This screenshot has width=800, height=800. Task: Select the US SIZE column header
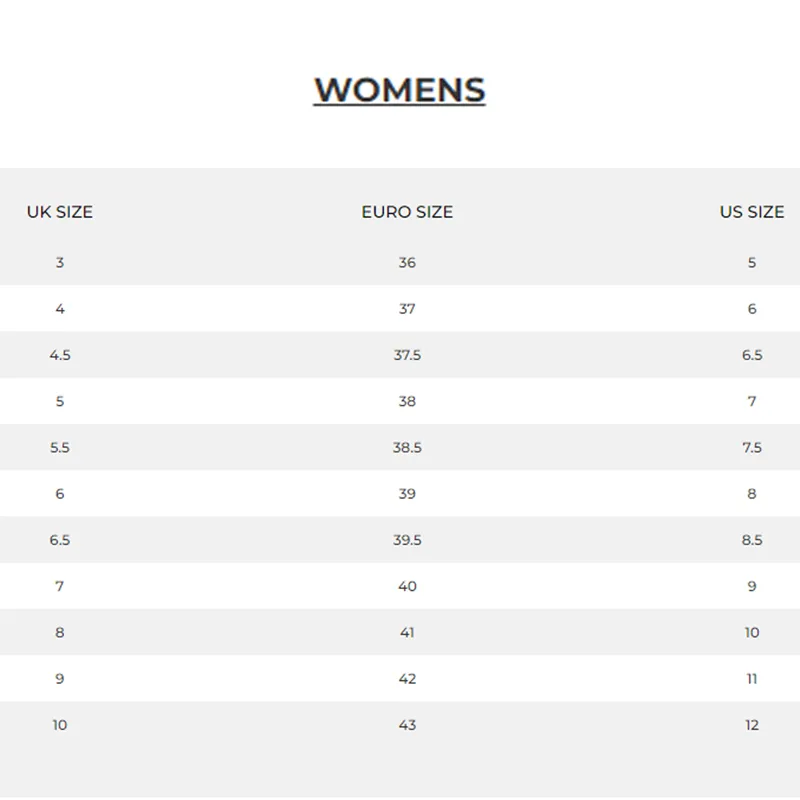(752, 212)
